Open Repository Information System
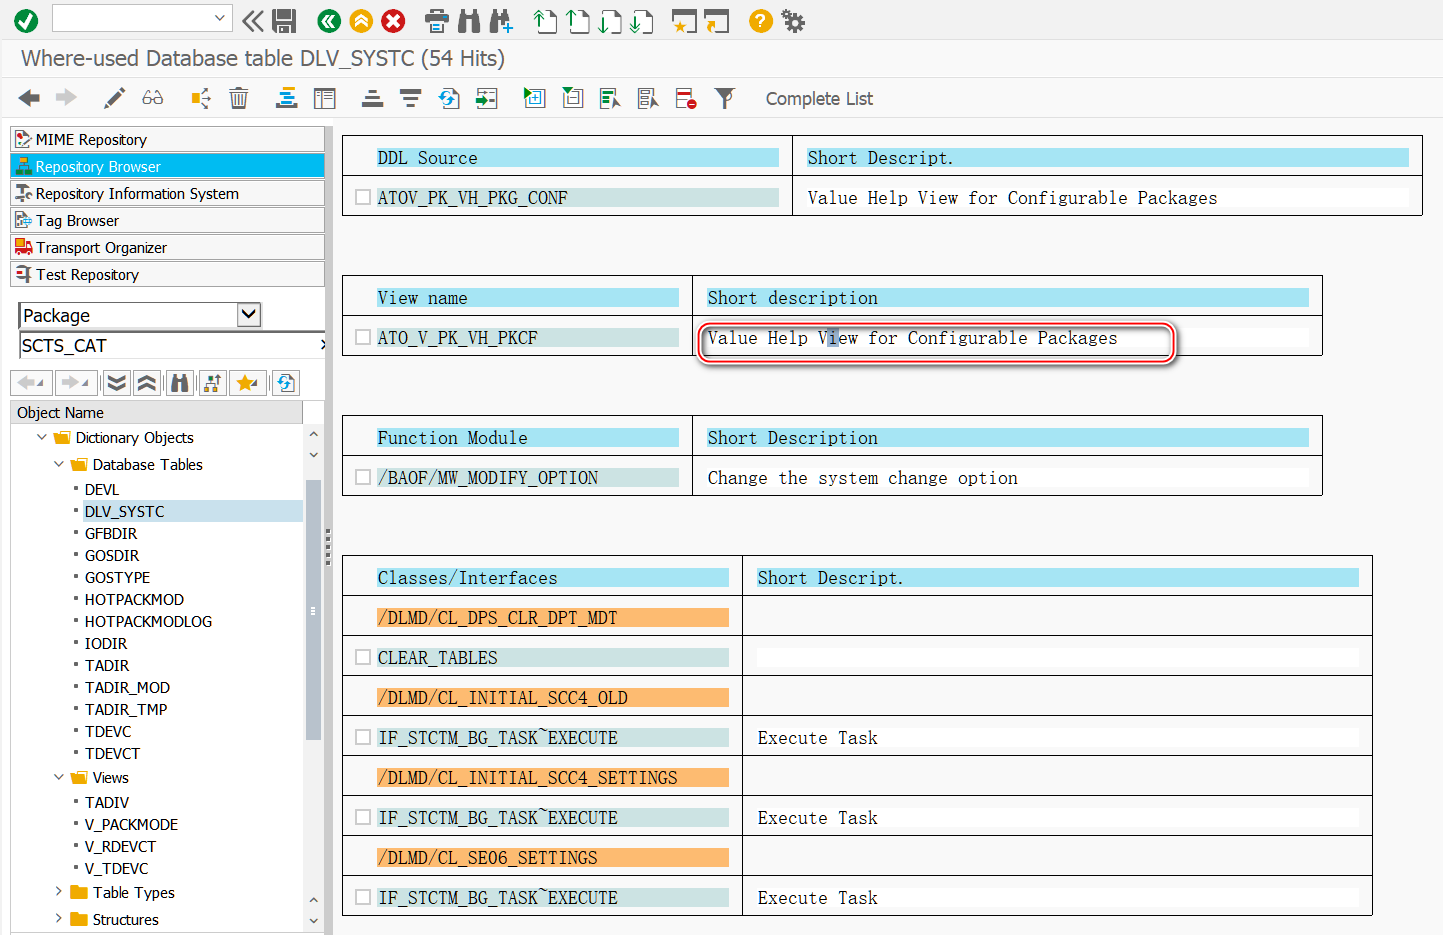The width and height of the screenshot is (1443, 935). 167,193
